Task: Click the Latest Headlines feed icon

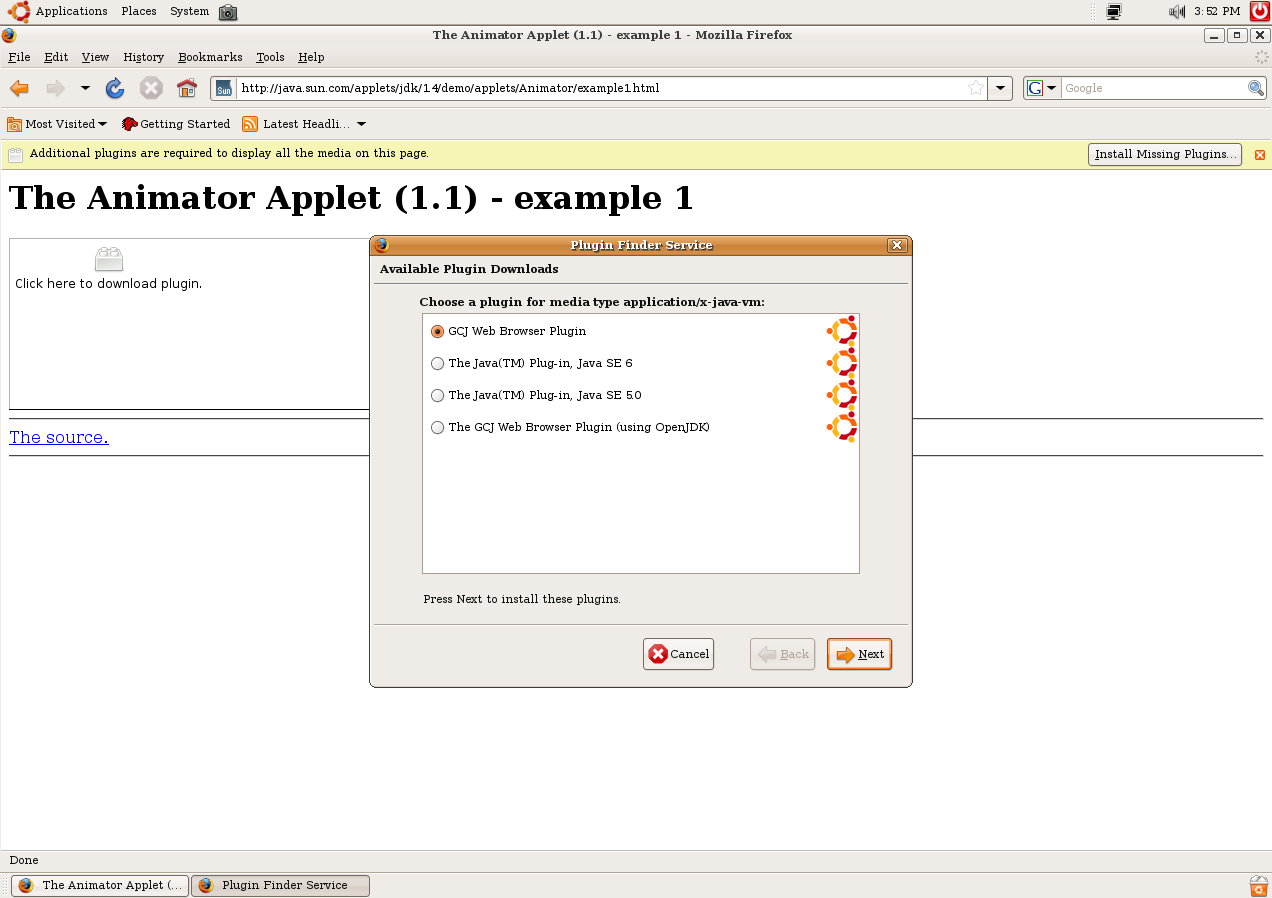Action: tap(250, 124)
